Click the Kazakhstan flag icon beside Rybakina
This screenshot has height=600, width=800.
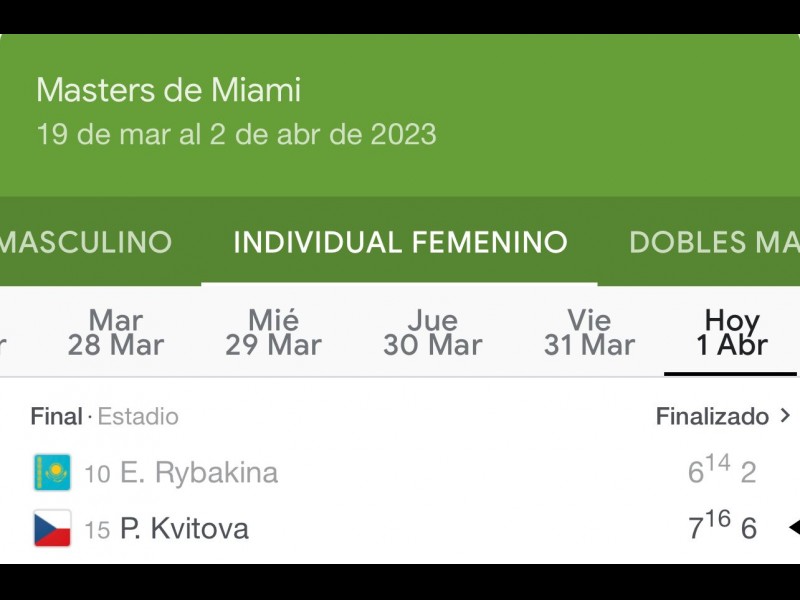(x=52, y=472)
